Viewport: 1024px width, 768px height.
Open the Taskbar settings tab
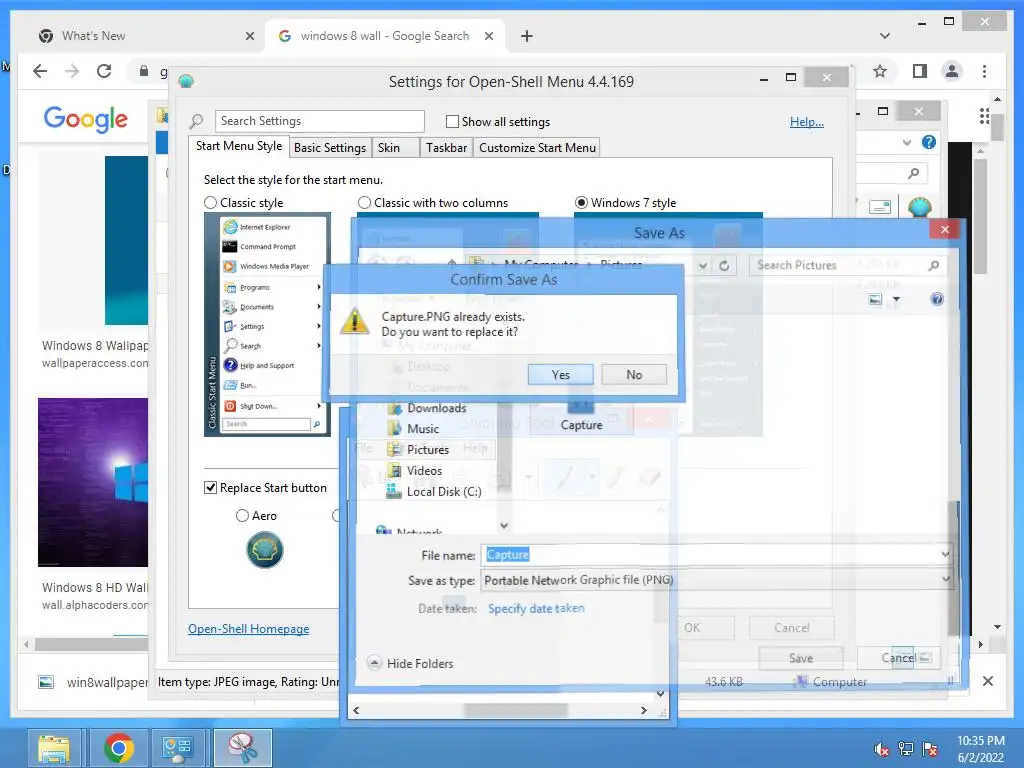[446, 148]
